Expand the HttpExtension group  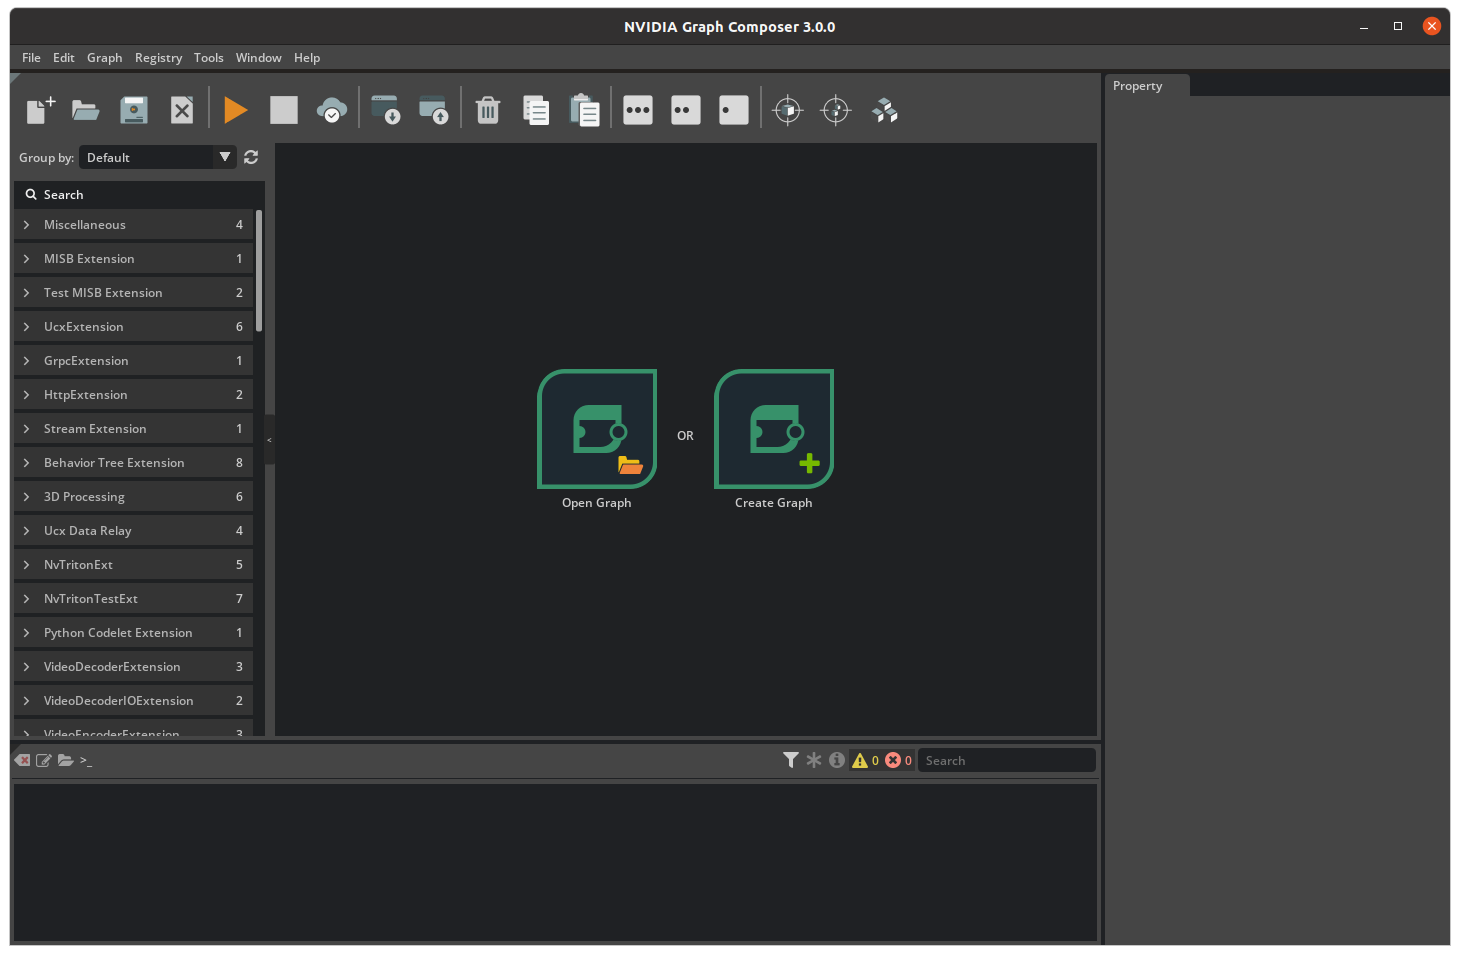click(x=27, y=395)
